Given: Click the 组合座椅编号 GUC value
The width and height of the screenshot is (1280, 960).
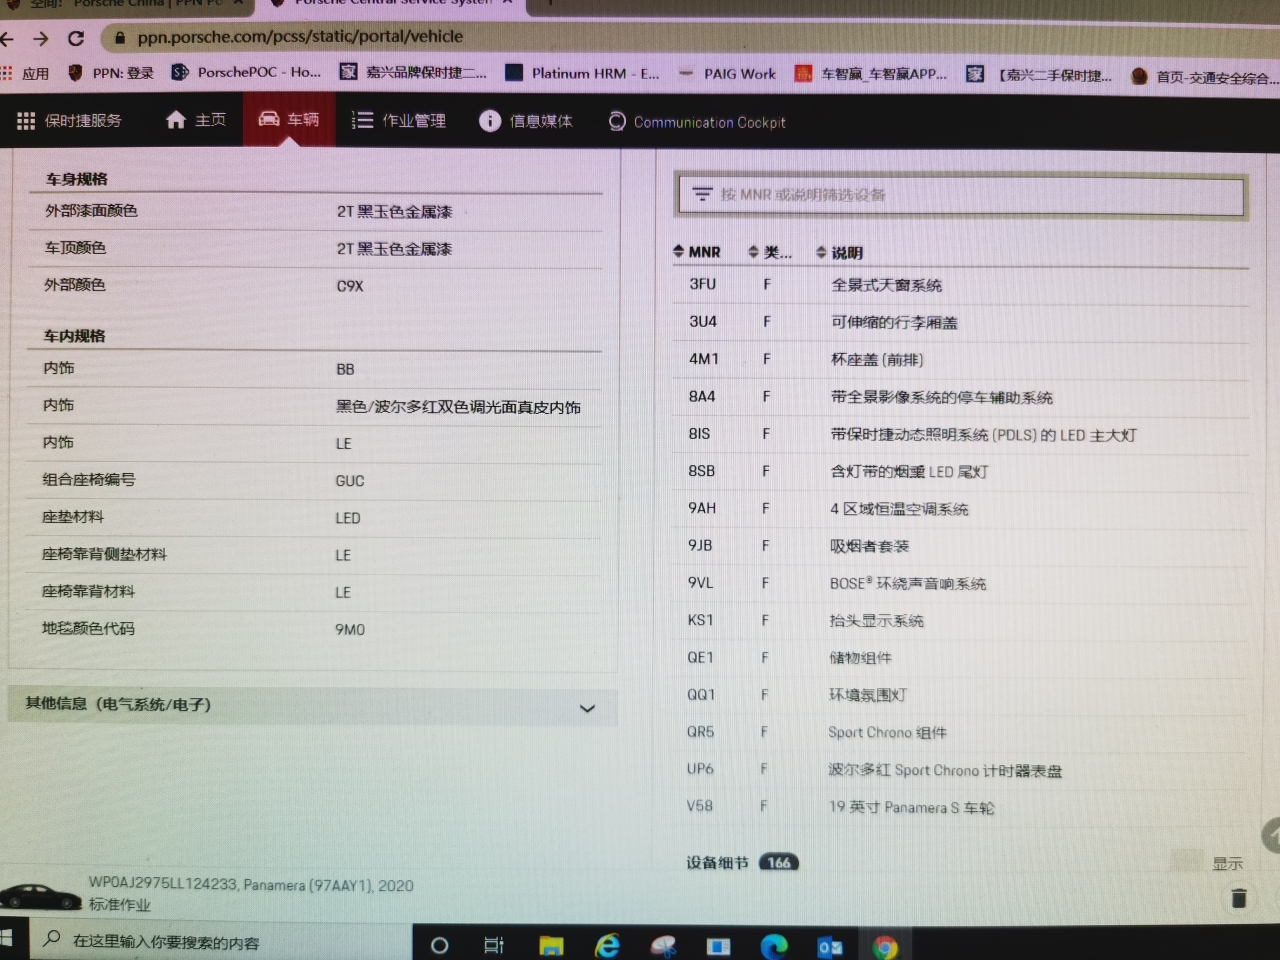Looking at the screenshot, I should pyautogui.click(x=350, y=481).
